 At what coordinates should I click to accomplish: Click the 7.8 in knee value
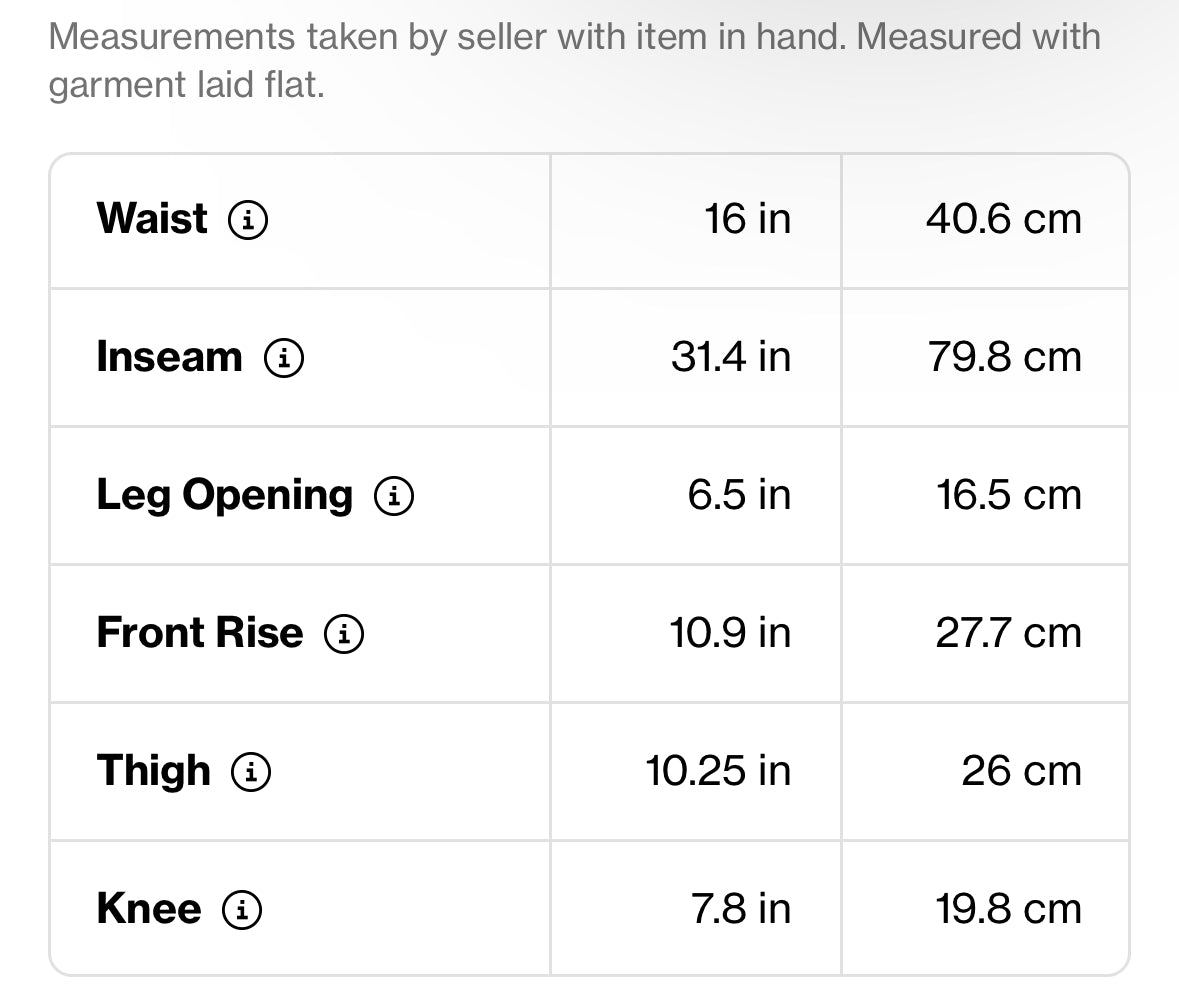[x=740, y=909]
